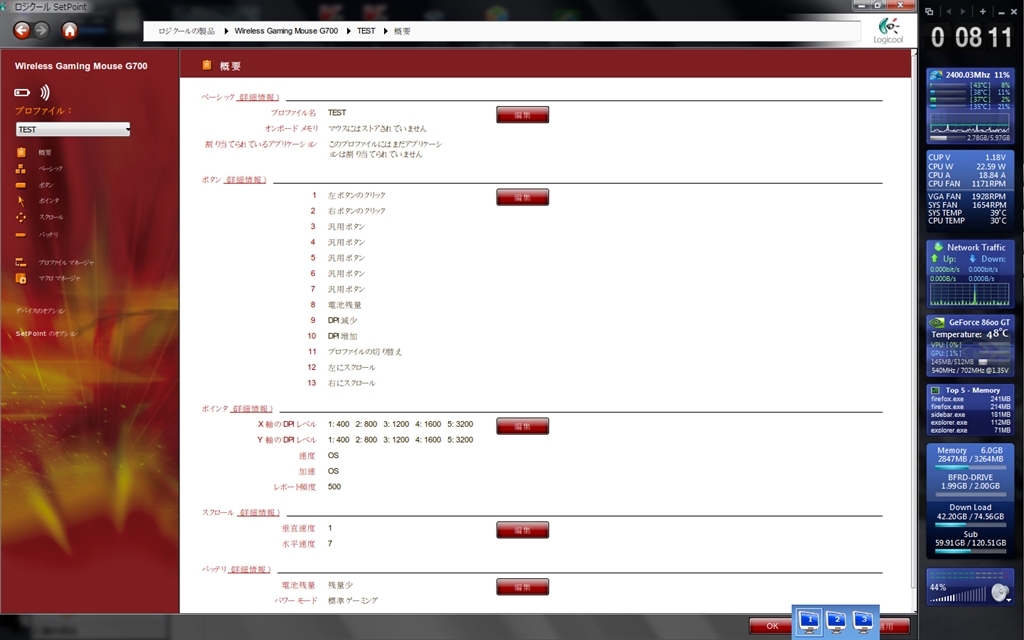Click the next gadget page arrow in sidebar
The width and height of the screenshot is (1024, 640).
963,12
